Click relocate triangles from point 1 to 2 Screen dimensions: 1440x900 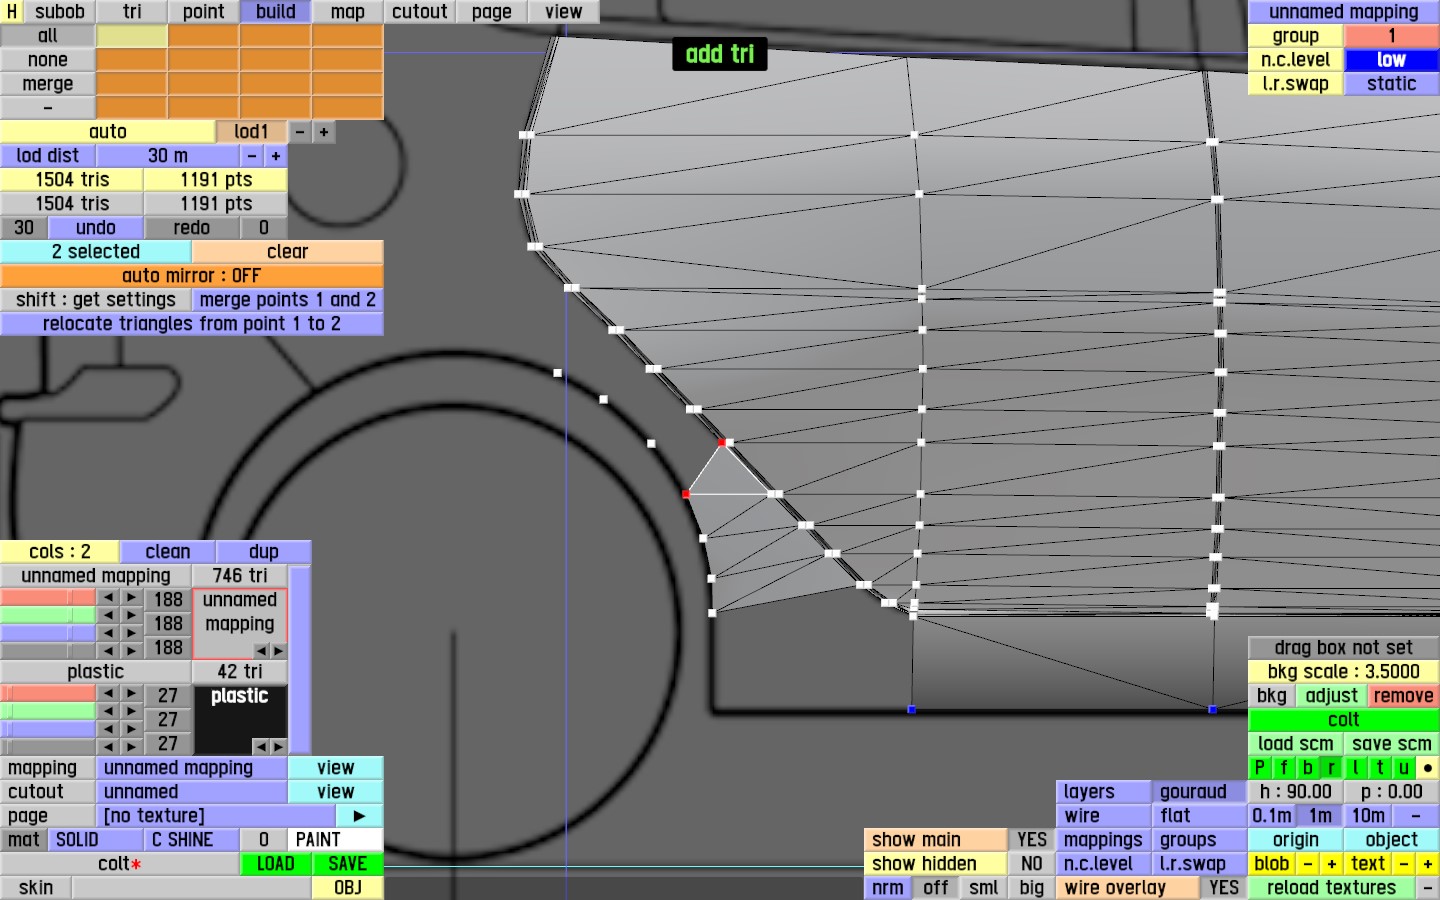(x=192, y=324)
